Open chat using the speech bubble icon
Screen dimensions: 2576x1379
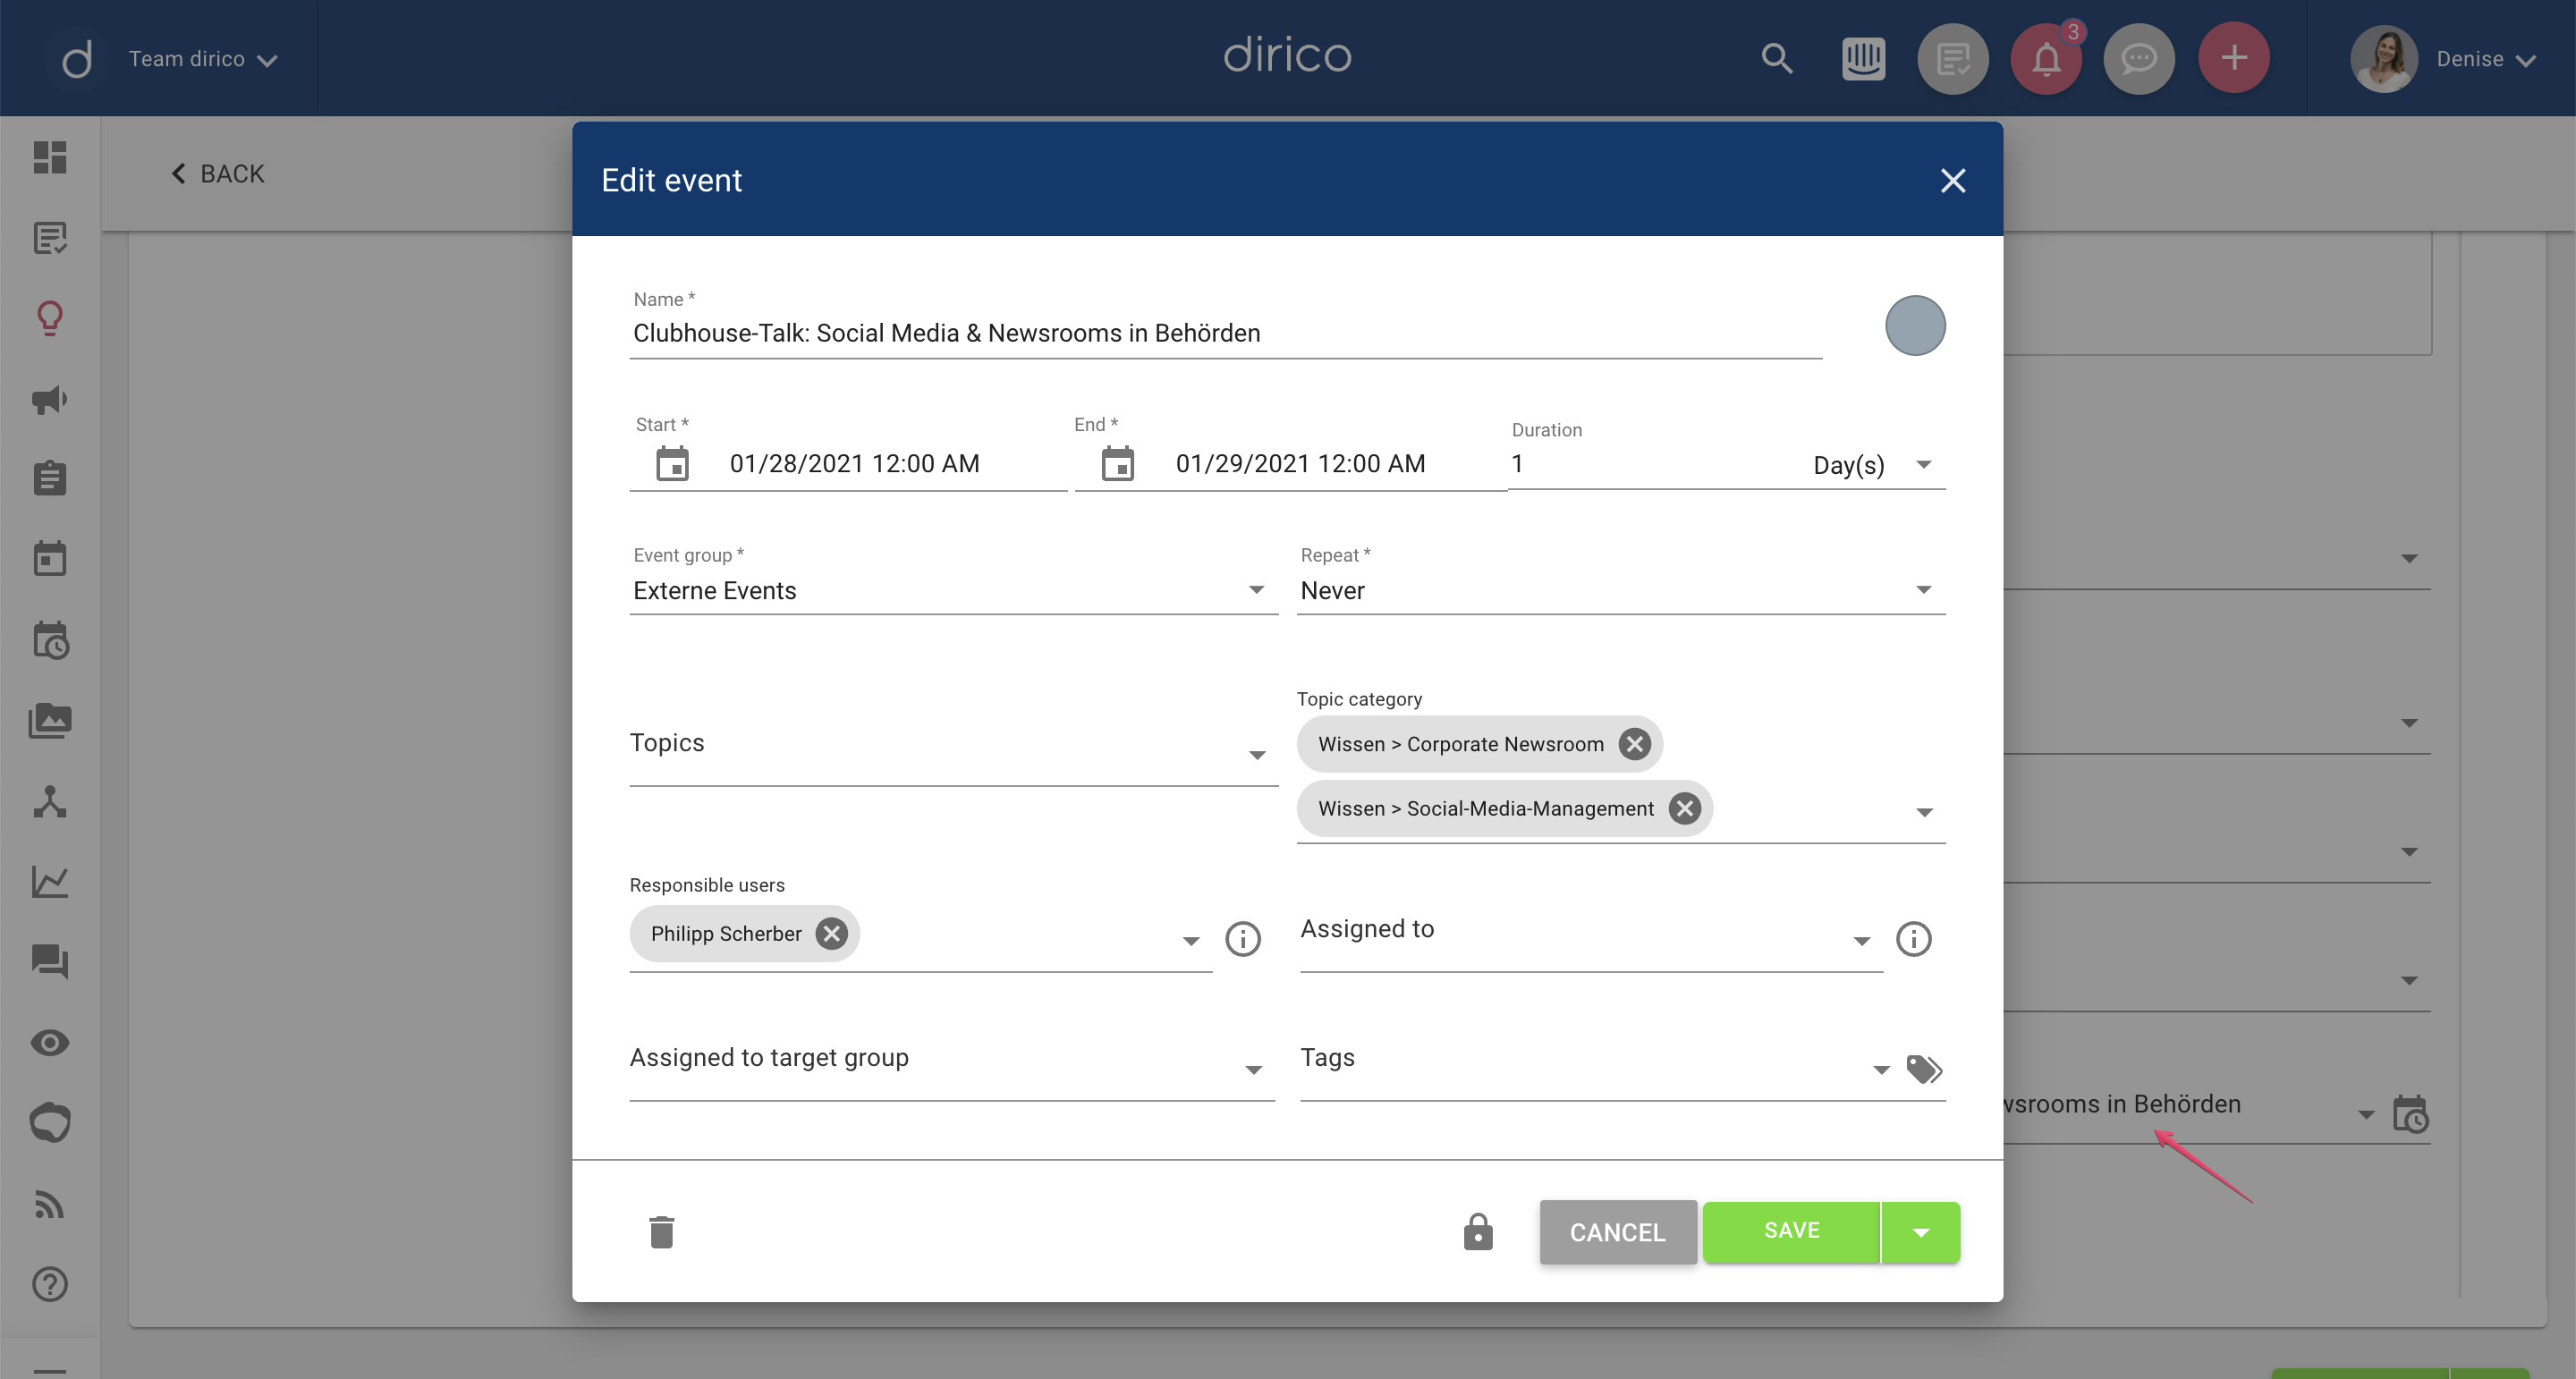pos(2139,58)
